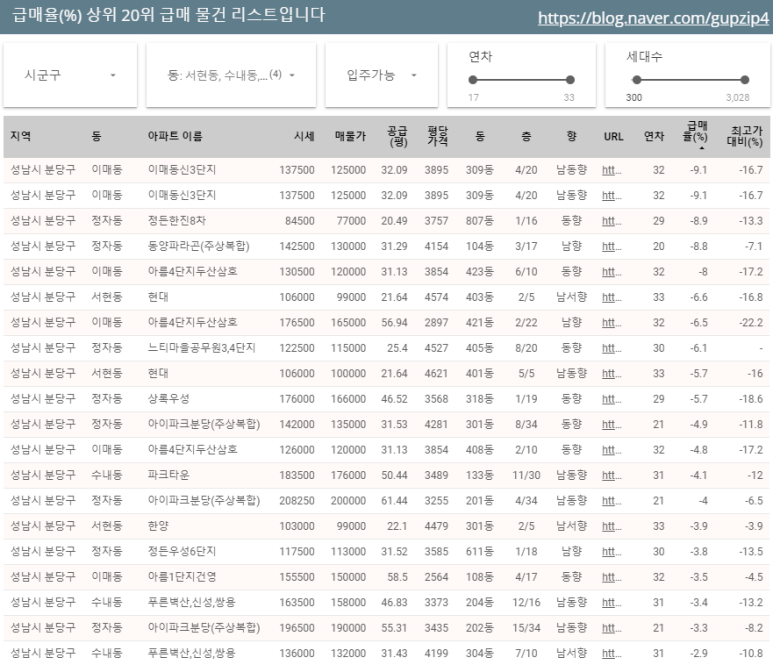Sort by 시세 column header
Viewport: 773px width, 665px height.
pos(304,137)
